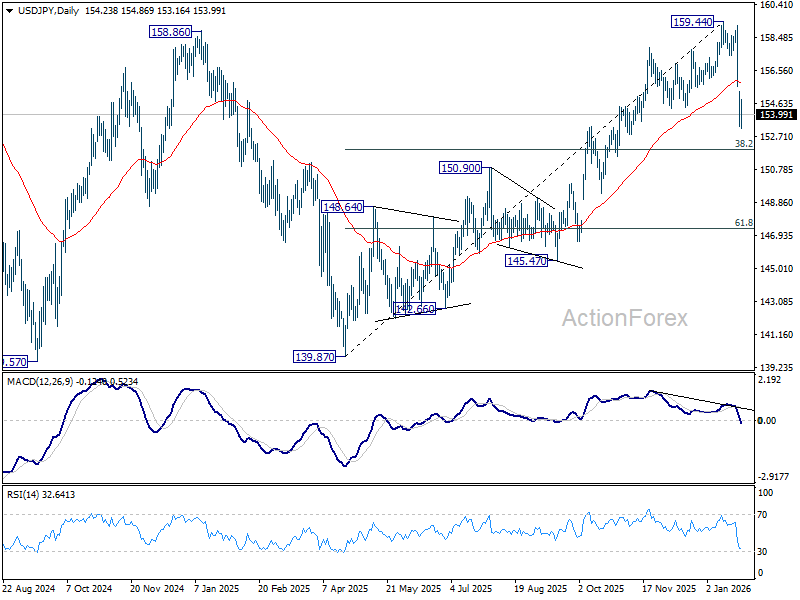Select the 2 Oct 2025 date marker

pos(602,589)
